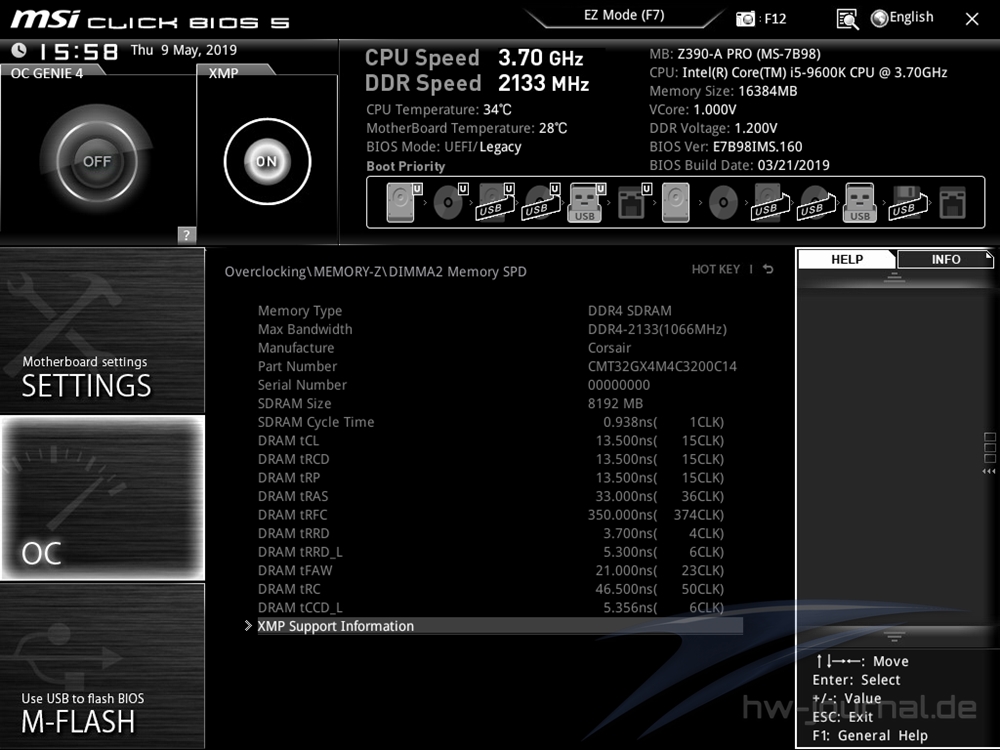Select the legacy network boot device
Viewport: 1000px width, 750px height.
[x=953, y=203]
